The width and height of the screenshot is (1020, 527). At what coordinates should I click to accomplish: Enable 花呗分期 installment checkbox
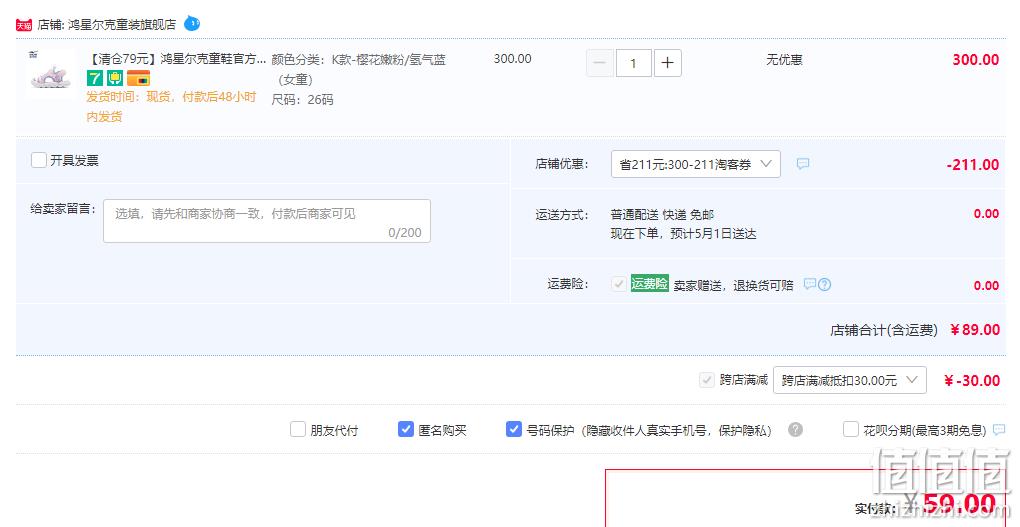[x=850, y=429]
